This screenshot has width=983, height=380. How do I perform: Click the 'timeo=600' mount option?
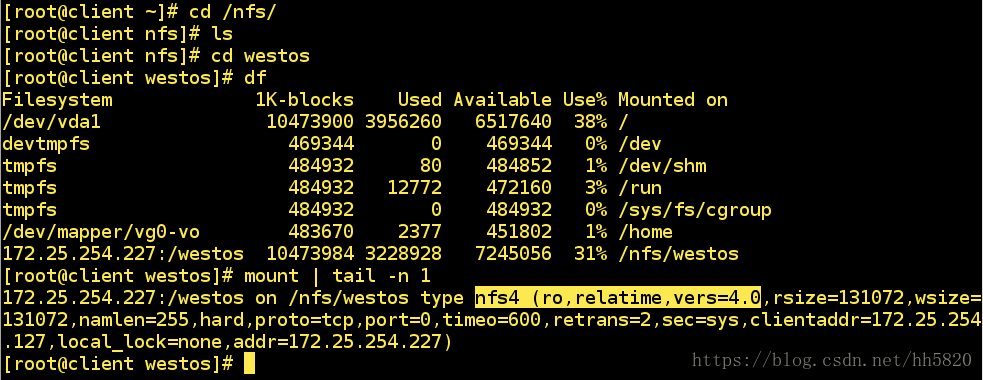point(491,320)
